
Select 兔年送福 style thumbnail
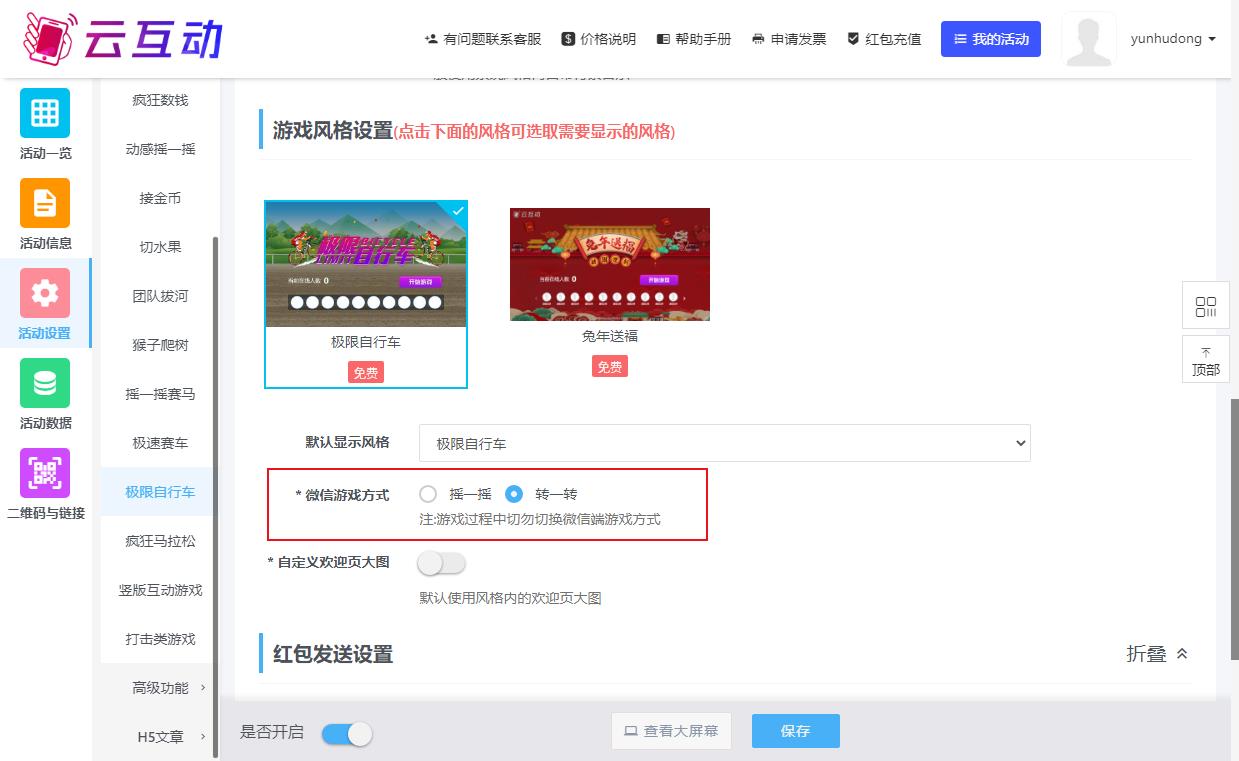tap(610, 264)
